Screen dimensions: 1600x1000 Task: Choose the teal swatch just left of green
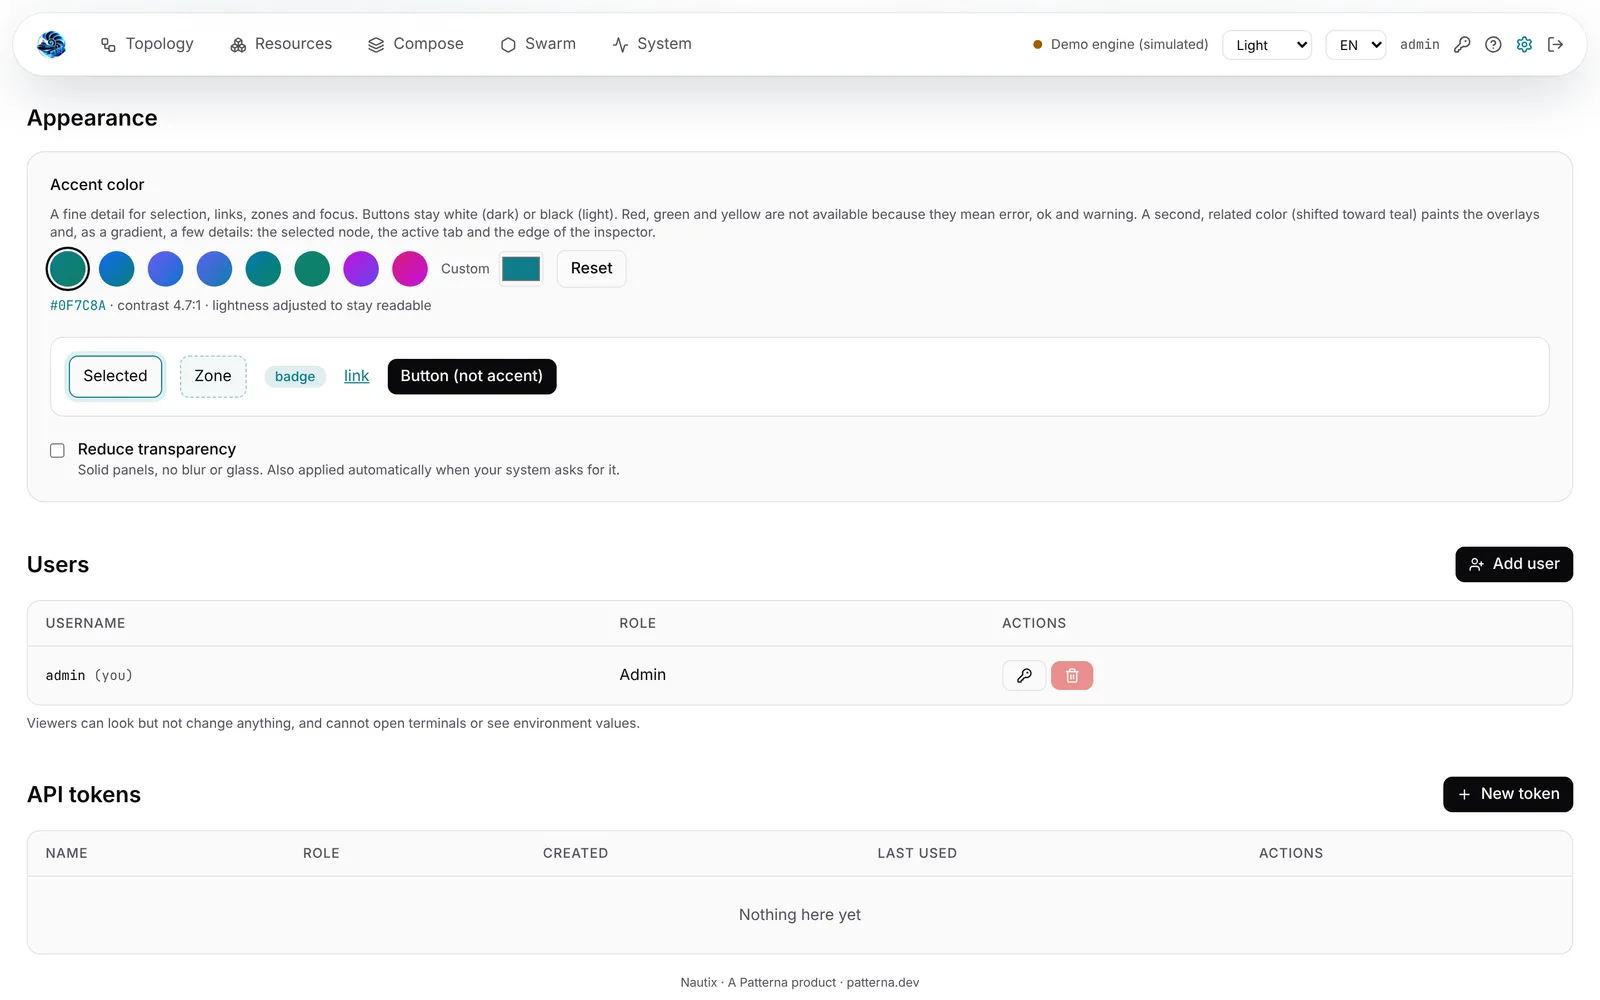[263, 268]
